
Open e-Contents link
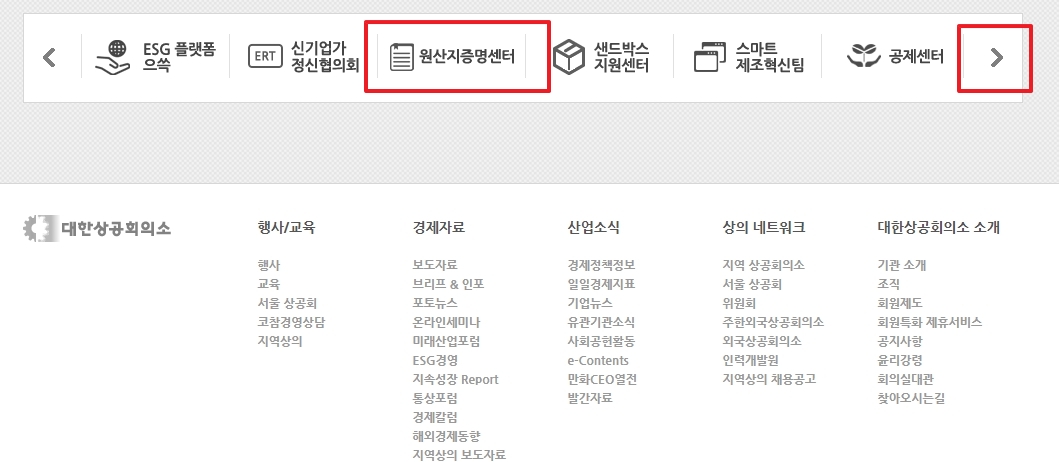[598, 360]
